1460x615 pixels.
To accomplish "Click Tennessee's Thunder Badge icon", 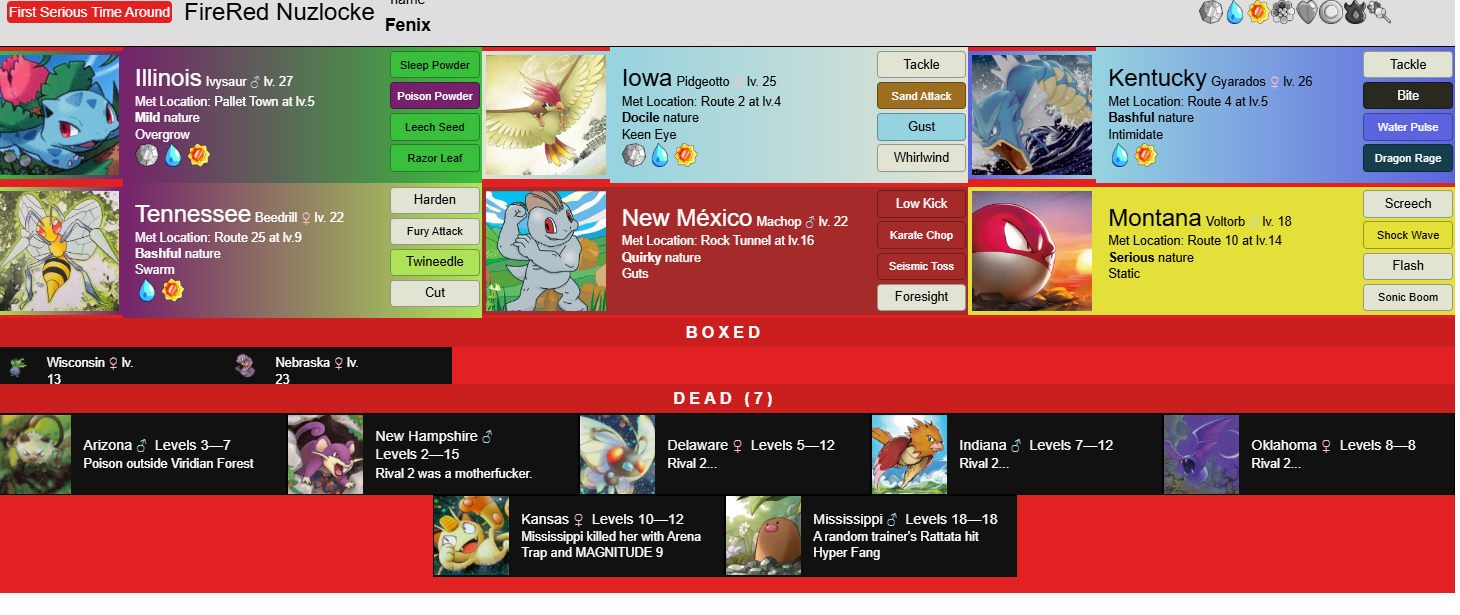I will click(x=173, y=290).
